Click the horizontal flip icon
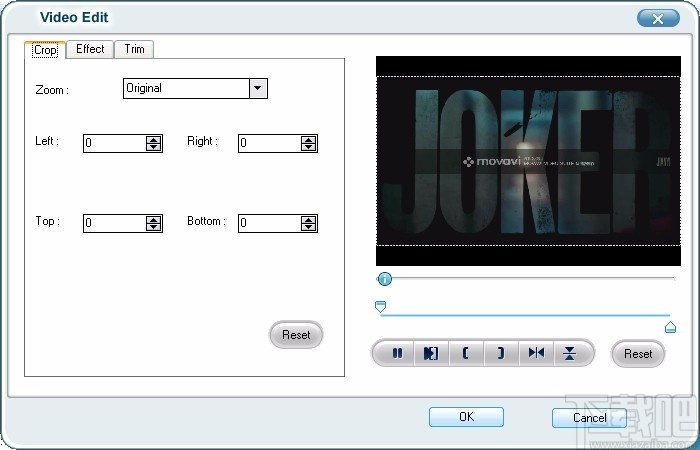This screenshot has height=450, width=700. (536, 353)
